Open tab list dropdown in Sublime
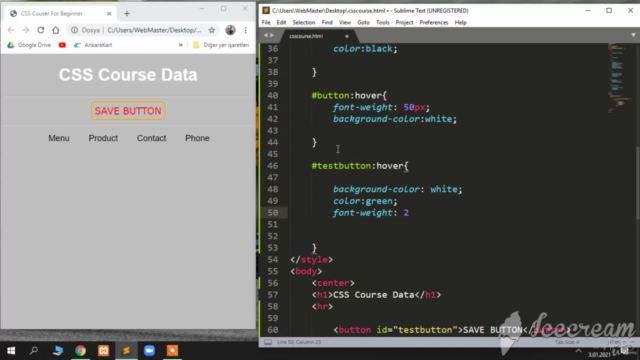Viewport: 640px width, 360px height. (633, 36)
